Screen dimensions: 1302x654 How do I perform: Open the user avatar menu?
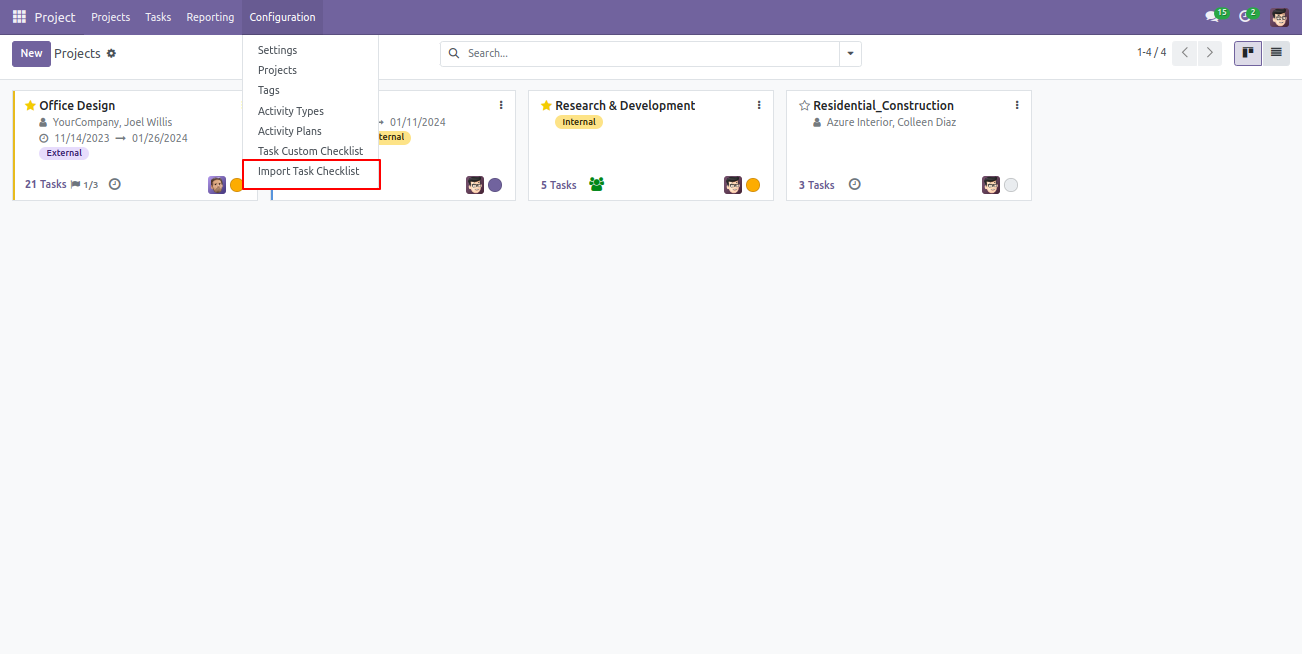click(1280, 17)
